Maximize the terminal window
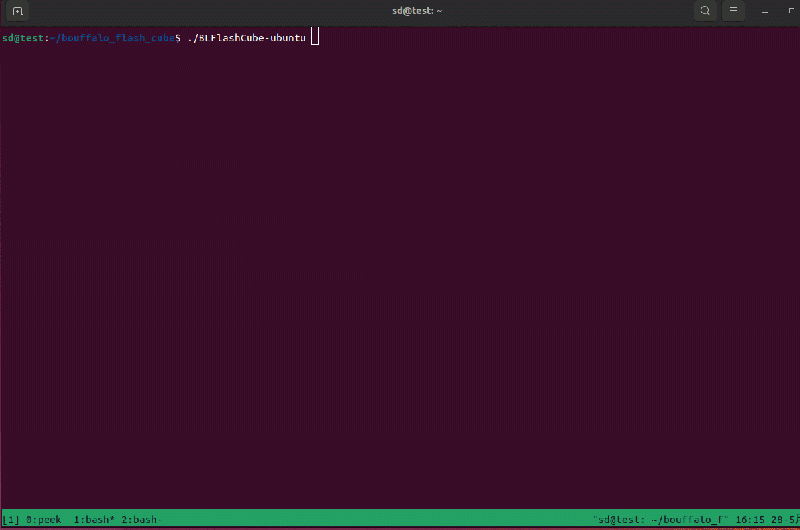800x530 pixels. (x=791, y=11)
